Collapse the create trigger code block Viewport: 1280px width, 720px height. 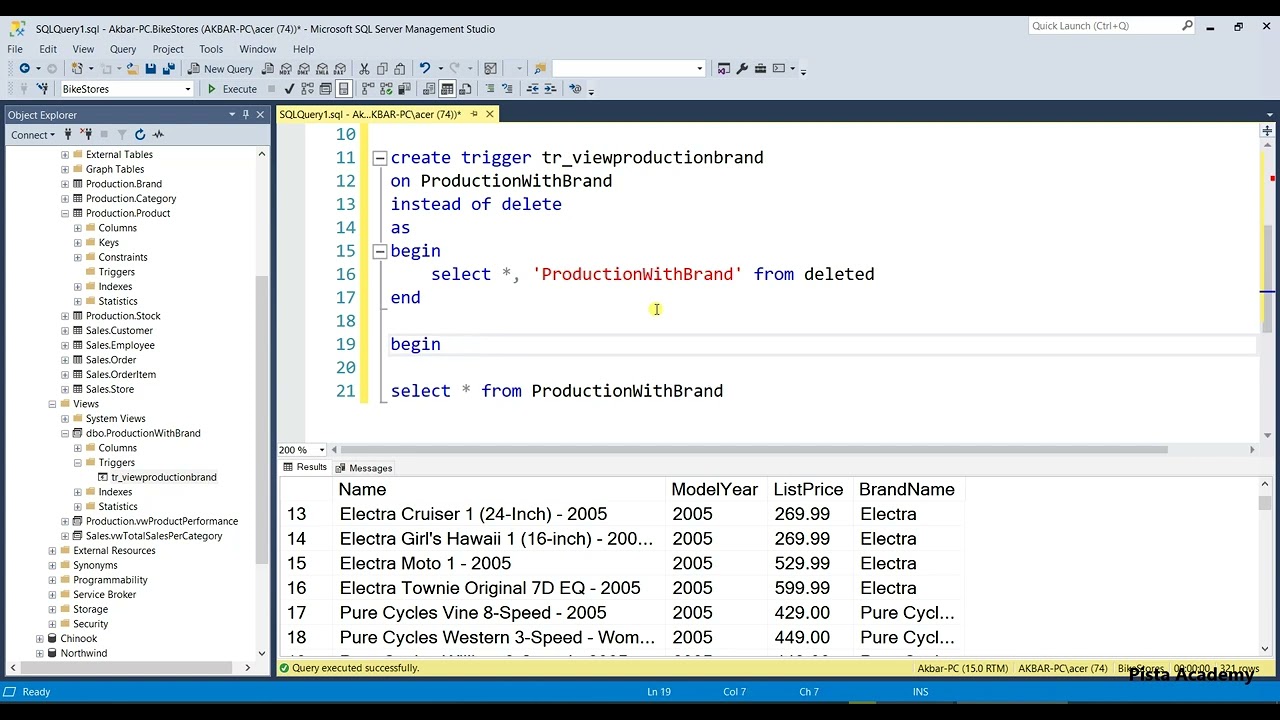pyautogui.click(x=380, y=158)
